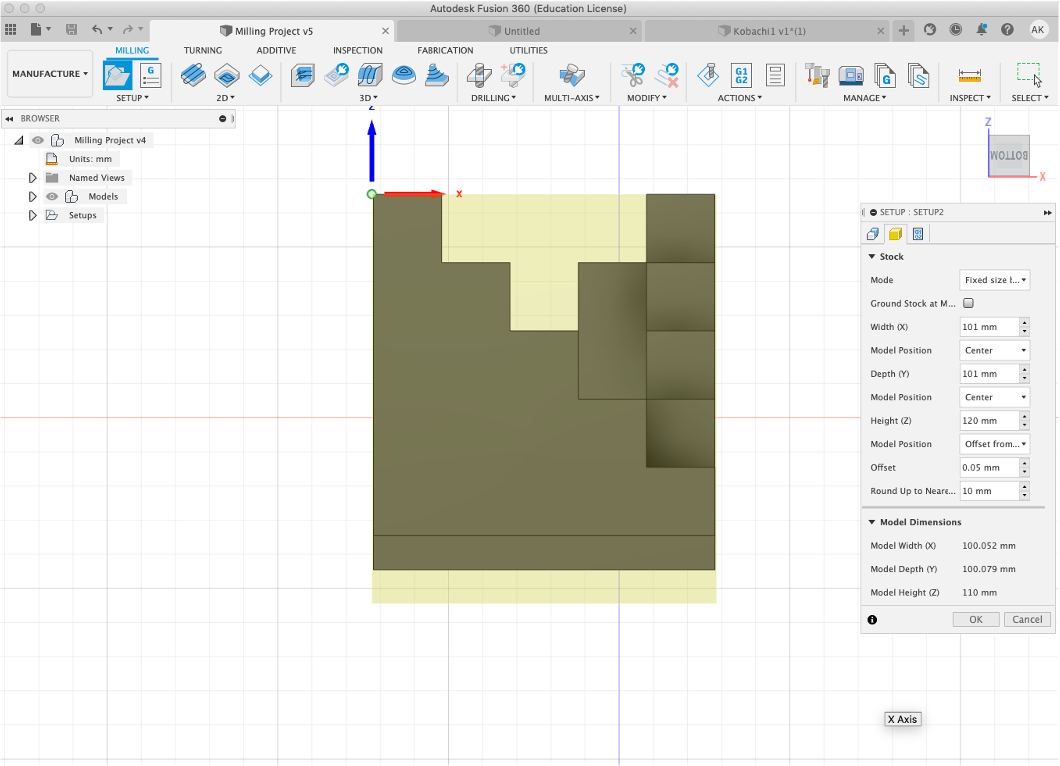The width and height of the screenshot is (1060, 766).
Task: Enable Ground Stock at Model Origin checkbox
Action: click(x=968, y=303)
